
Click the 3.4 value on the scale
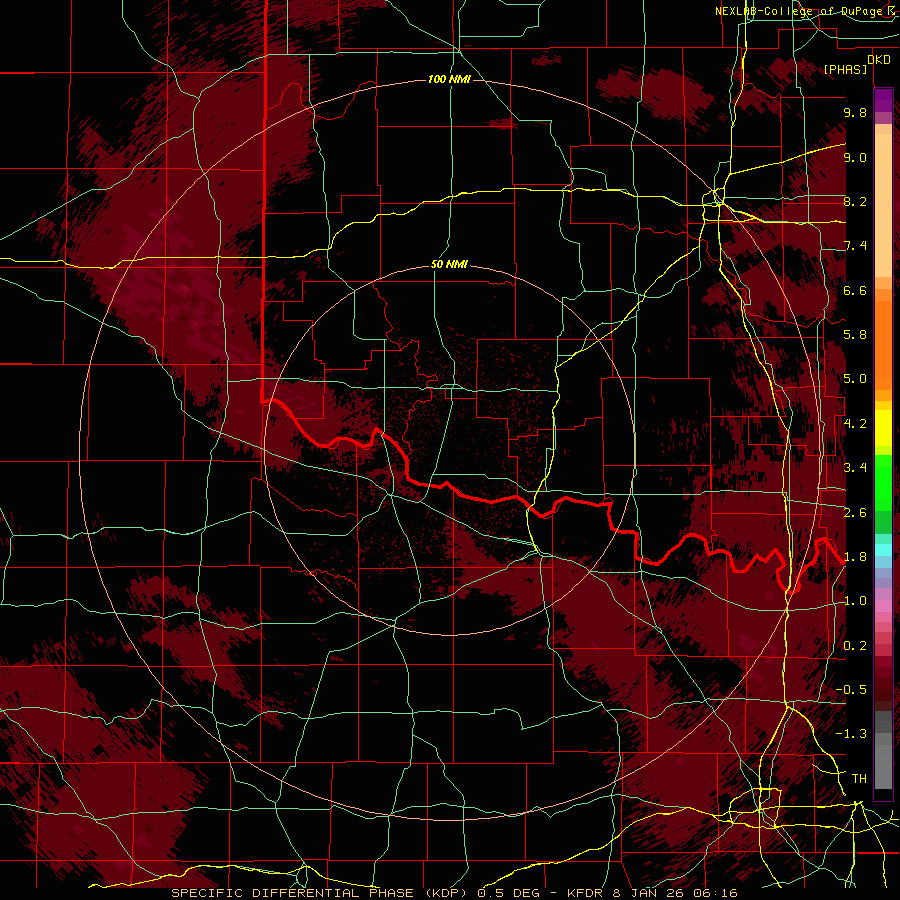(x=855, y=468)
